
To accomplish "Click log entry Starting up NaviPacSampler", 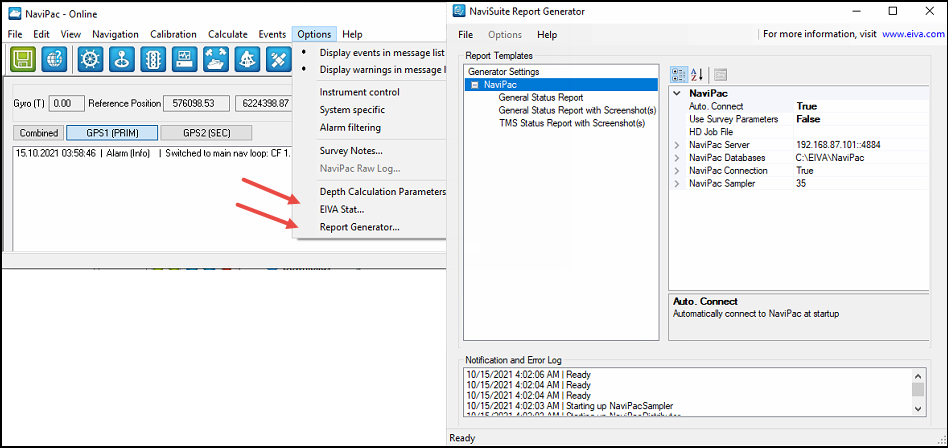I will coord(570,406).
